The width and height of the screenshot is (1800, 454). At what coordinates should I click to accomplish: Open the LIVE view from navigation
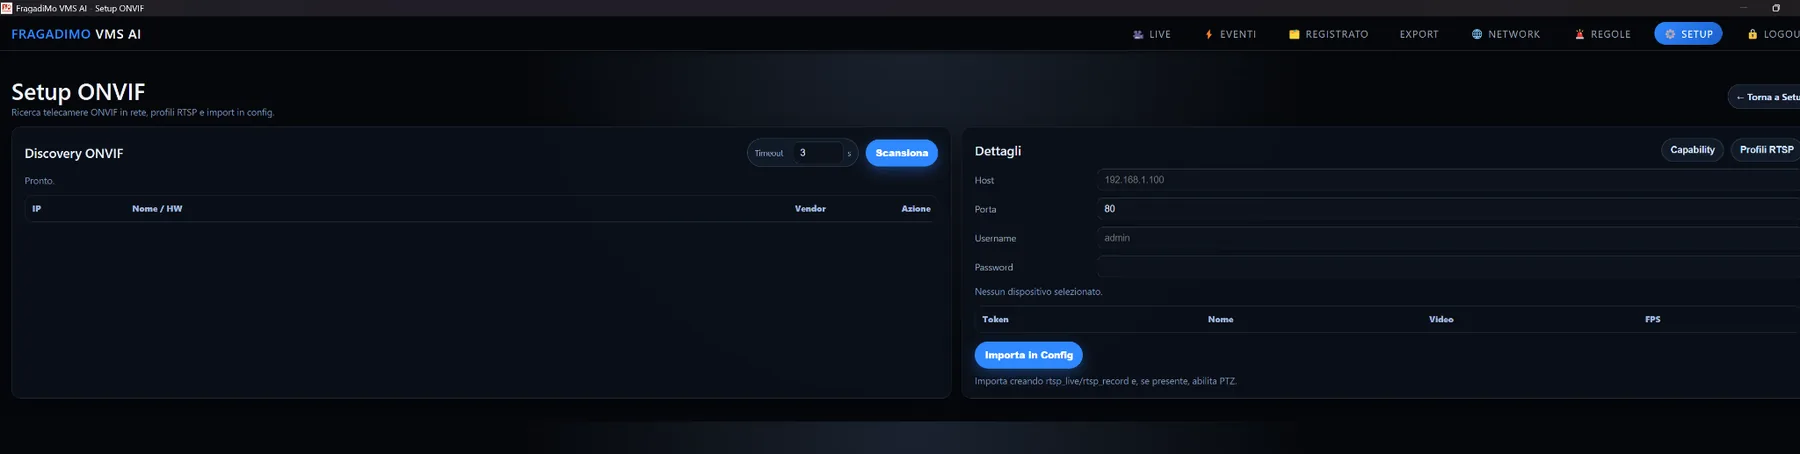click(1151, 34)
